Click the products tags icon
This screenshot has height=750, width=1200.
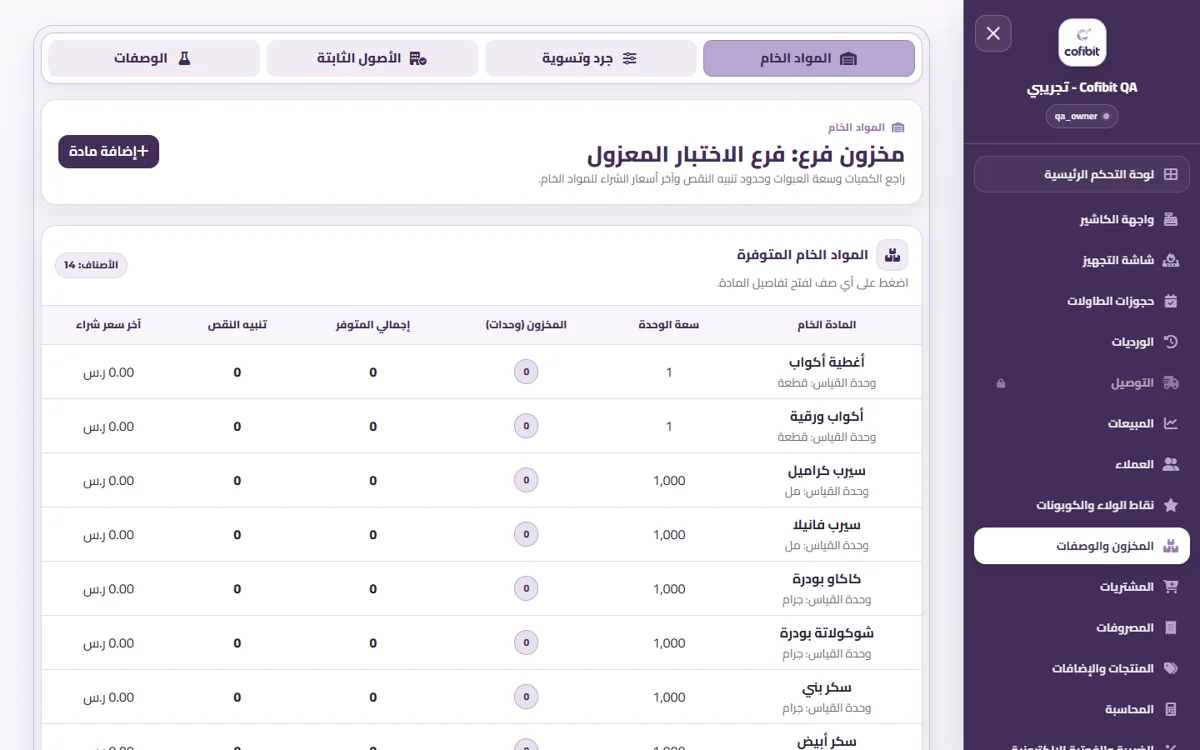click(1170, 669)
